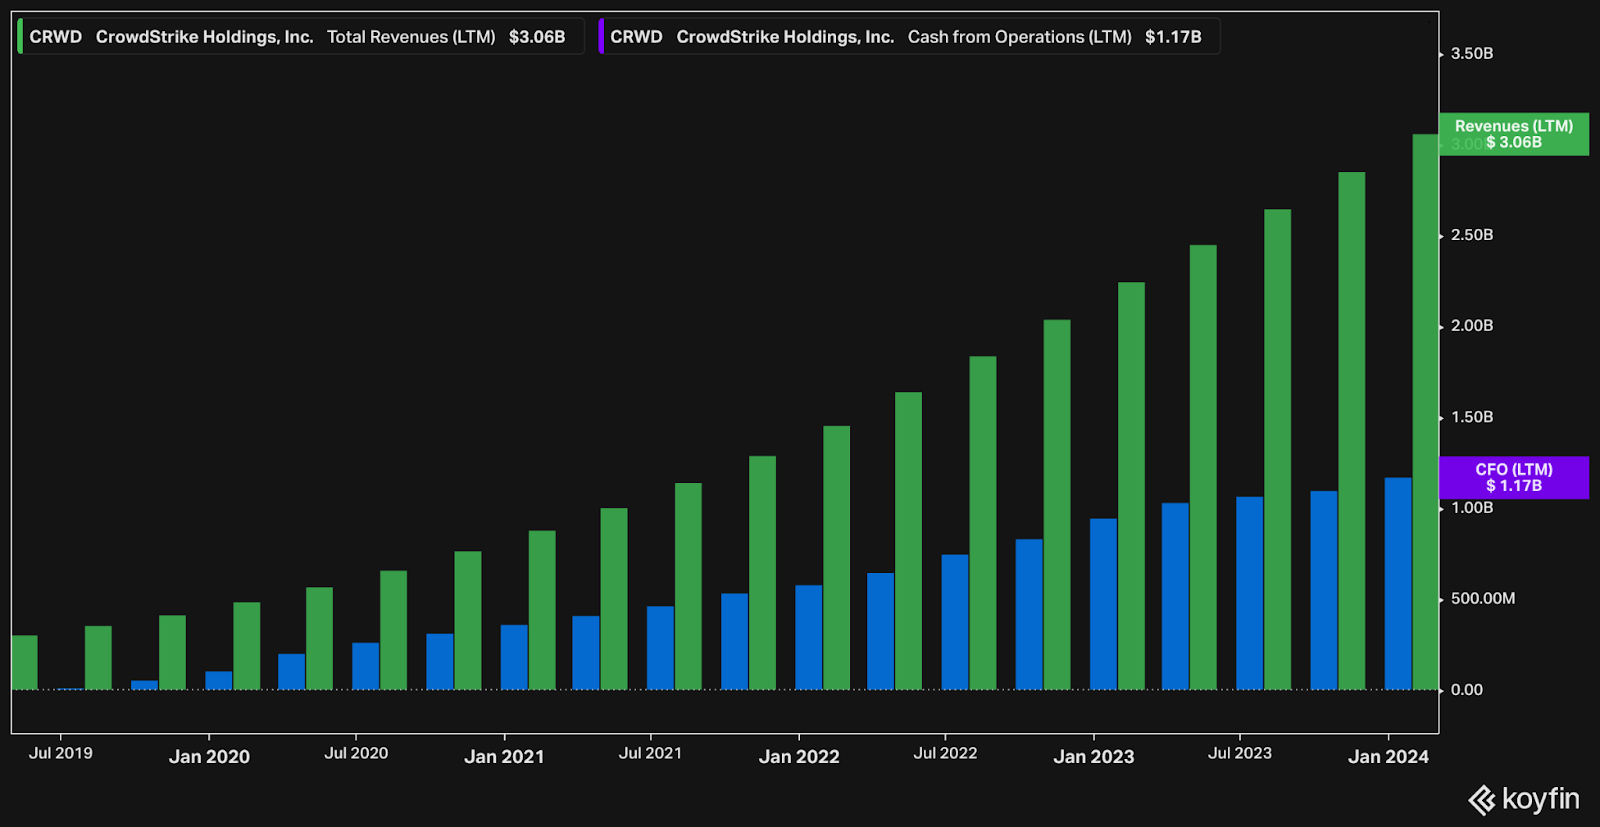Click the green Total Revenues legend color marker
This screenshot has height=827, width=1600.
pos(20,37)
